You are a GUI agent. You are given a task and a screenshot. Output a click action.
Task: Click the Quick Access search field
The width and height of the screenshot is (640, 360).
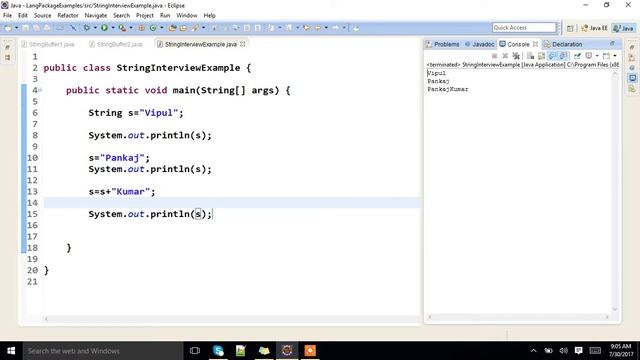(x=524, y=27)
